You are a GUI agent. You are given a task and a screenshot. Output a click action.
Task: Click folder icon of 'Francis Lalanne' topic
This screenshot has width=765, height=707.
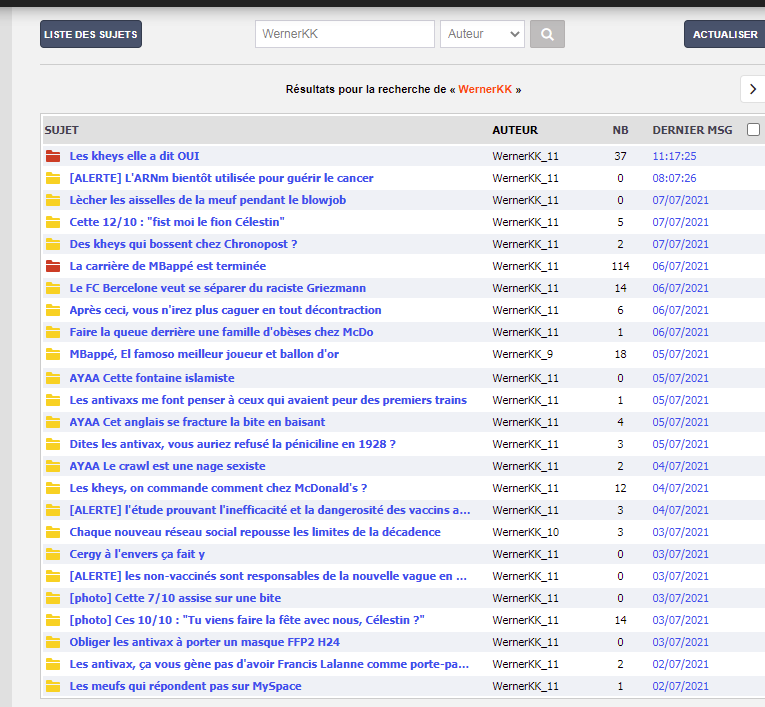click(53, 664)
